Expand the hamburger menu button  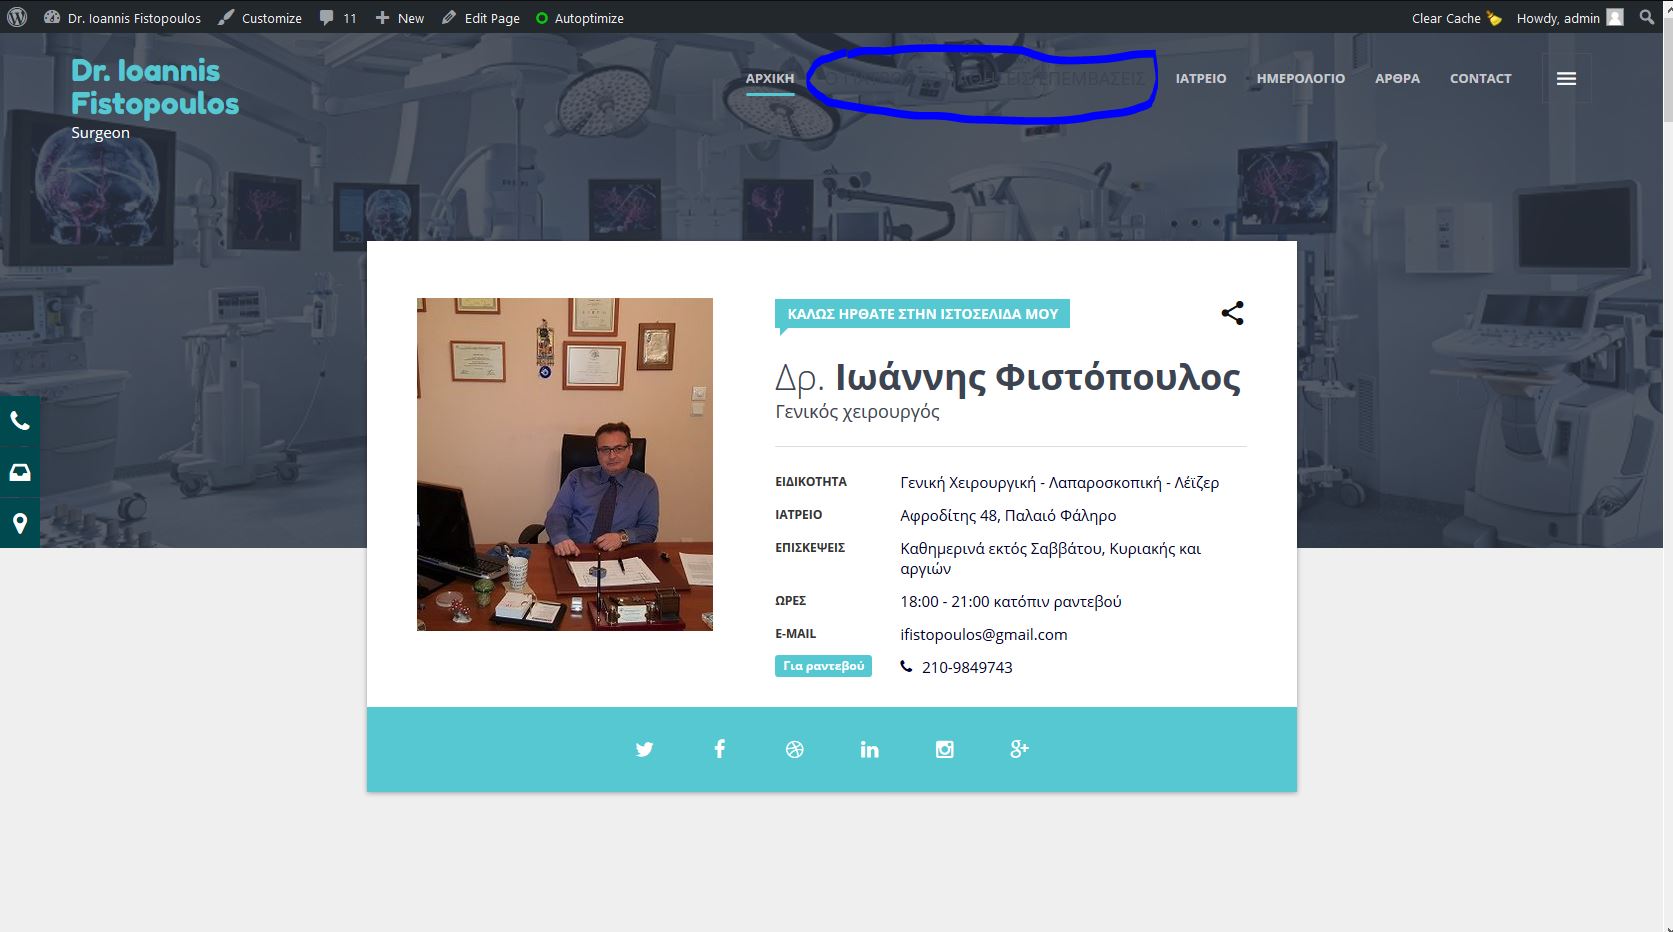[x=1566, y=78]
